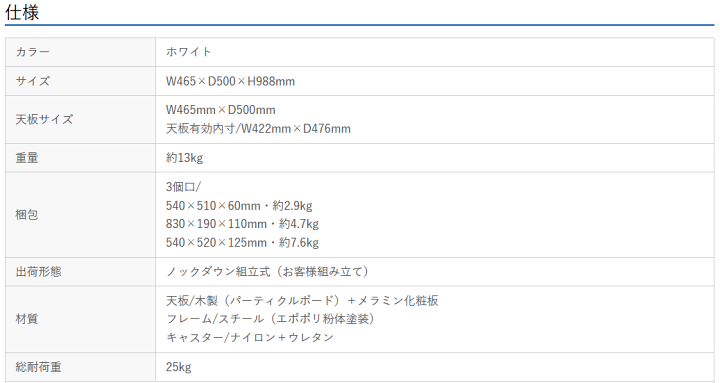Viewport: 720px width, 383px height.
Task: Click the 540×510×60mm 約2.9kg package line
Action: (x=239, y=206)
